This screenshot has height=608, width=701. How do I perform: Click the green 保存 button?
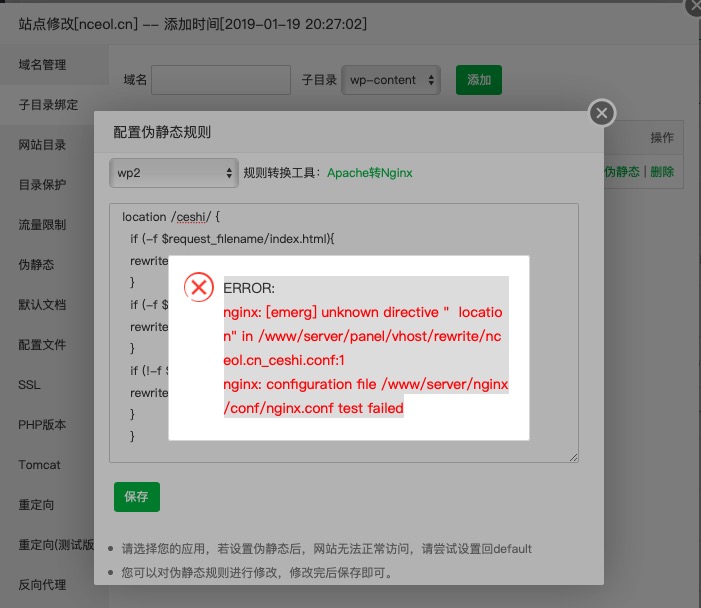click(x=136, y=497)
